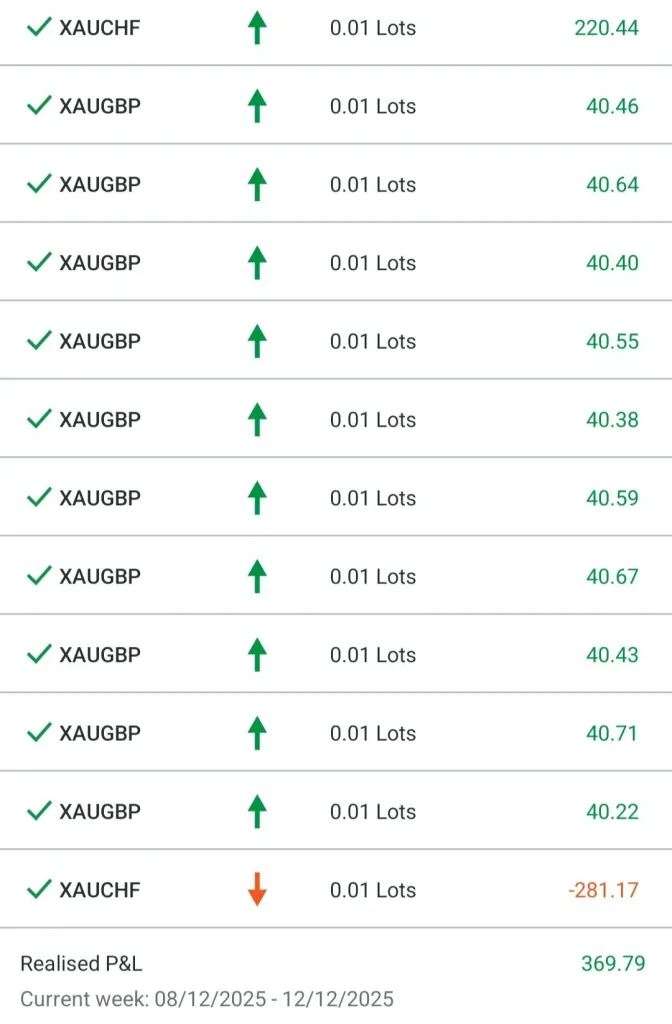Click the 0.01 Lots text in the 40.43 row

point(373,655)
